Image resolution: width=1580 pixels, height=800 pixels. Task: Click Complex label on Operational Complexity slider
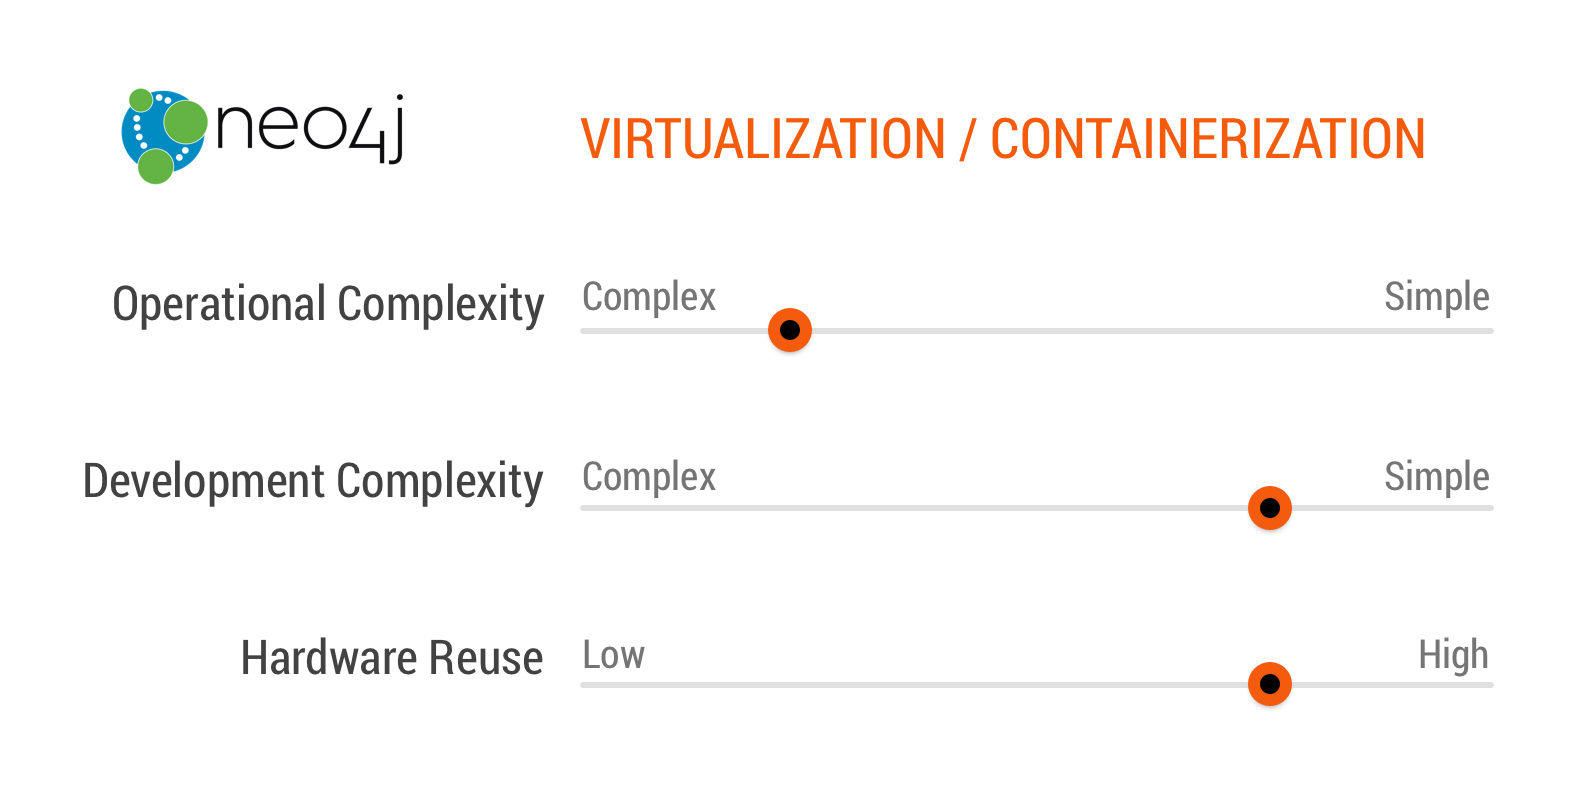649,297
